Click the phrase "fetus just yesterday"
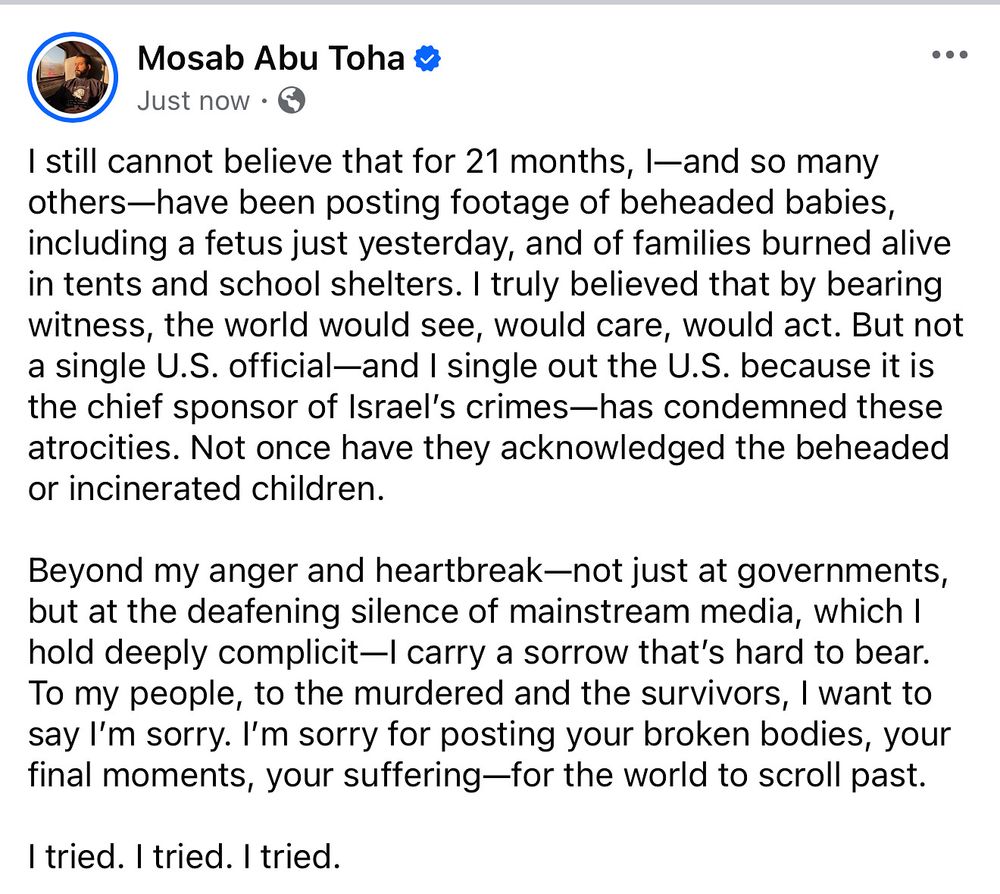The image size is (1000, 894). (x=359, y=243)
